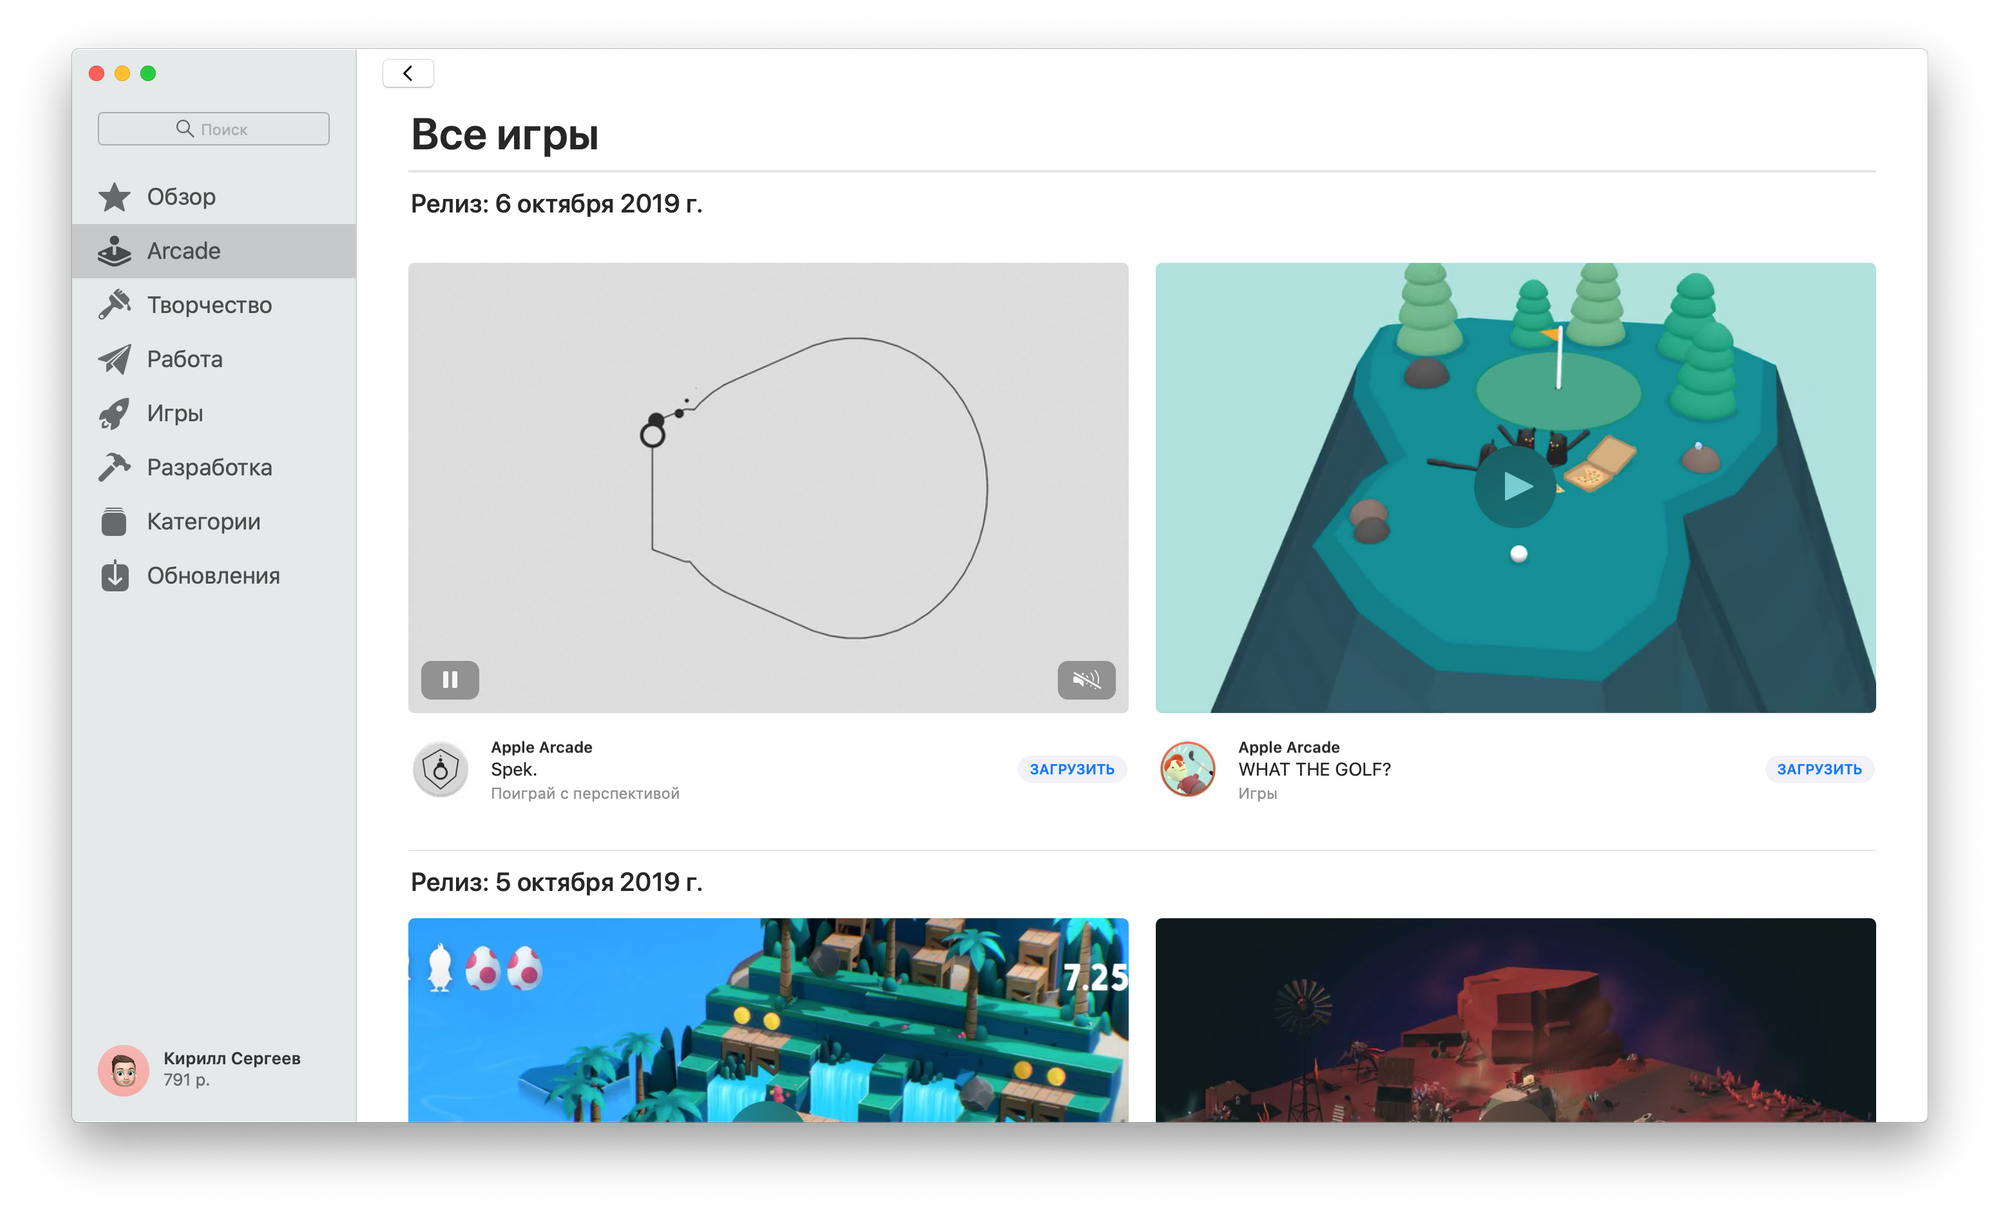Play the WHAT THE GOLF? video preview
Screen dimensions: 2000x1218
click(x=1515, y=487)
